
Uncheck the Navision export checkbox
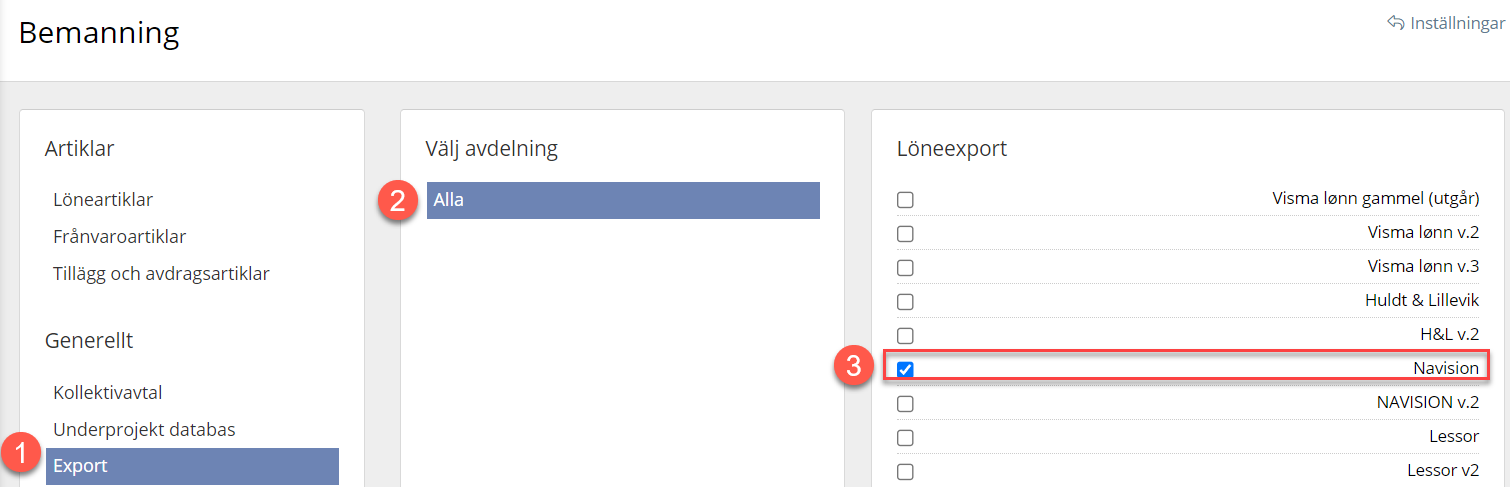coord(905,370)
